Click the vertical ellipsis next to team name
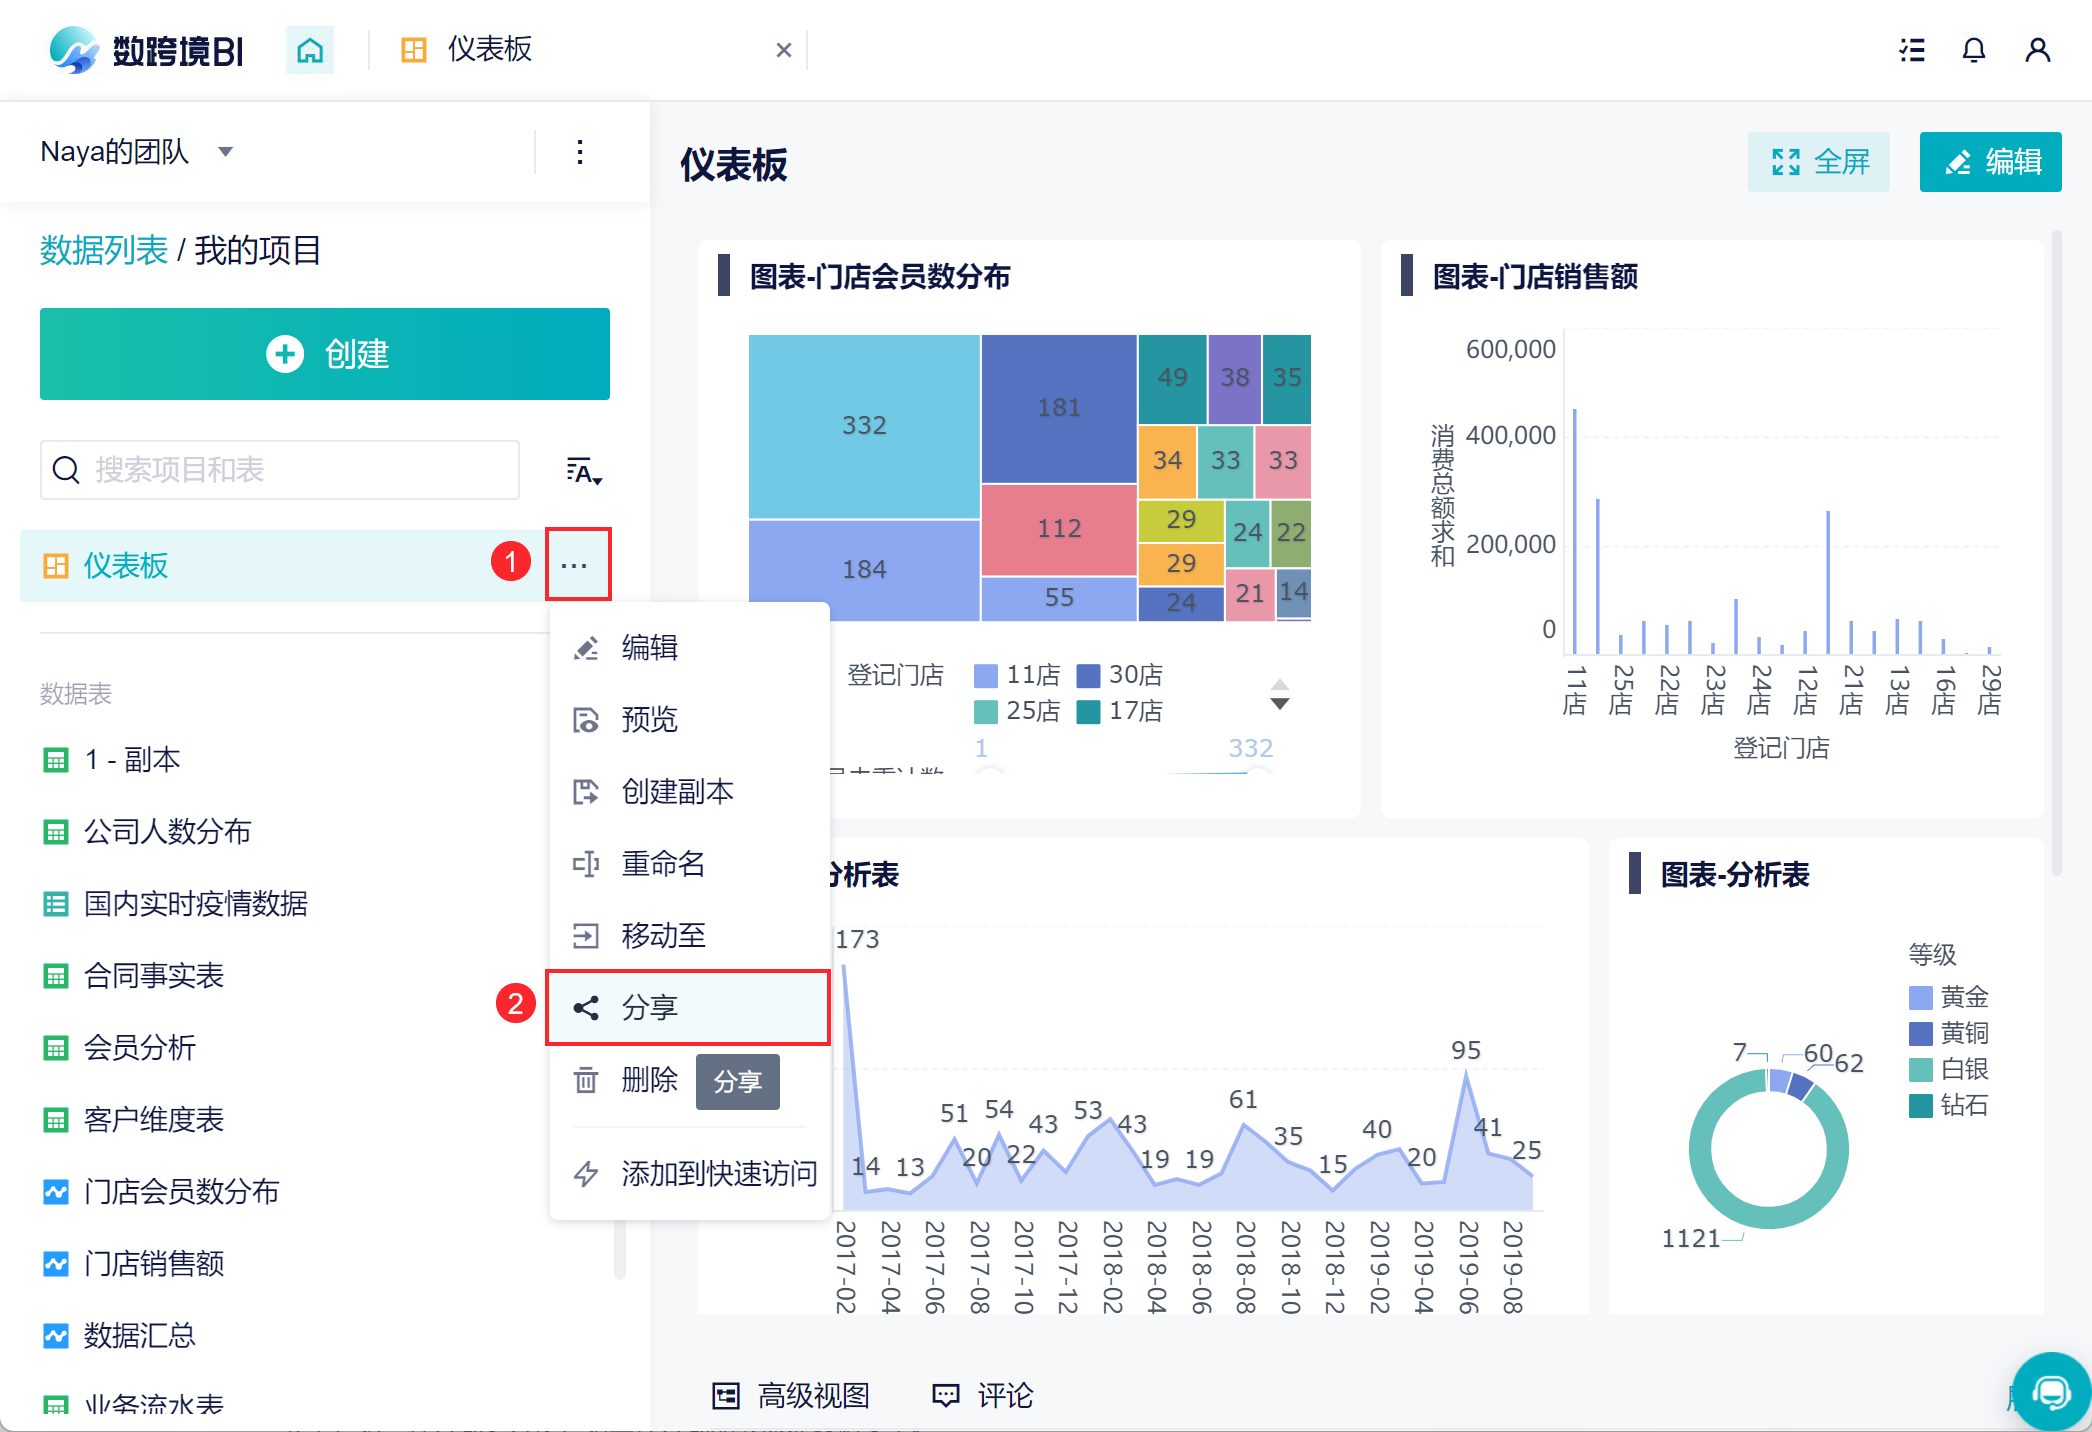Screen dimensions: 2092x1432 click(580, 152)
